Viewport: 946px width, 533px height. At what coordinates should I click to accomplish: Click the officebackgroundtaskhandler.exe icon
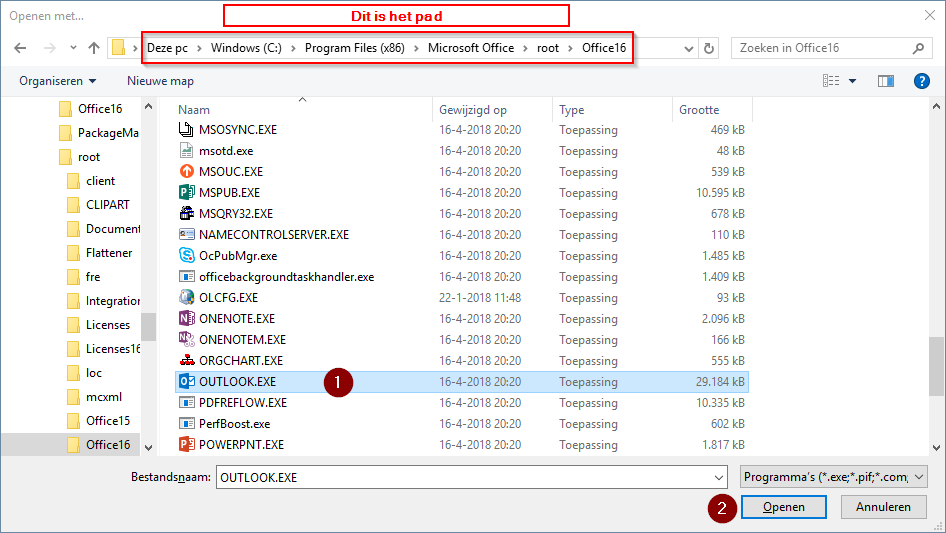click(x=186, y=276)
